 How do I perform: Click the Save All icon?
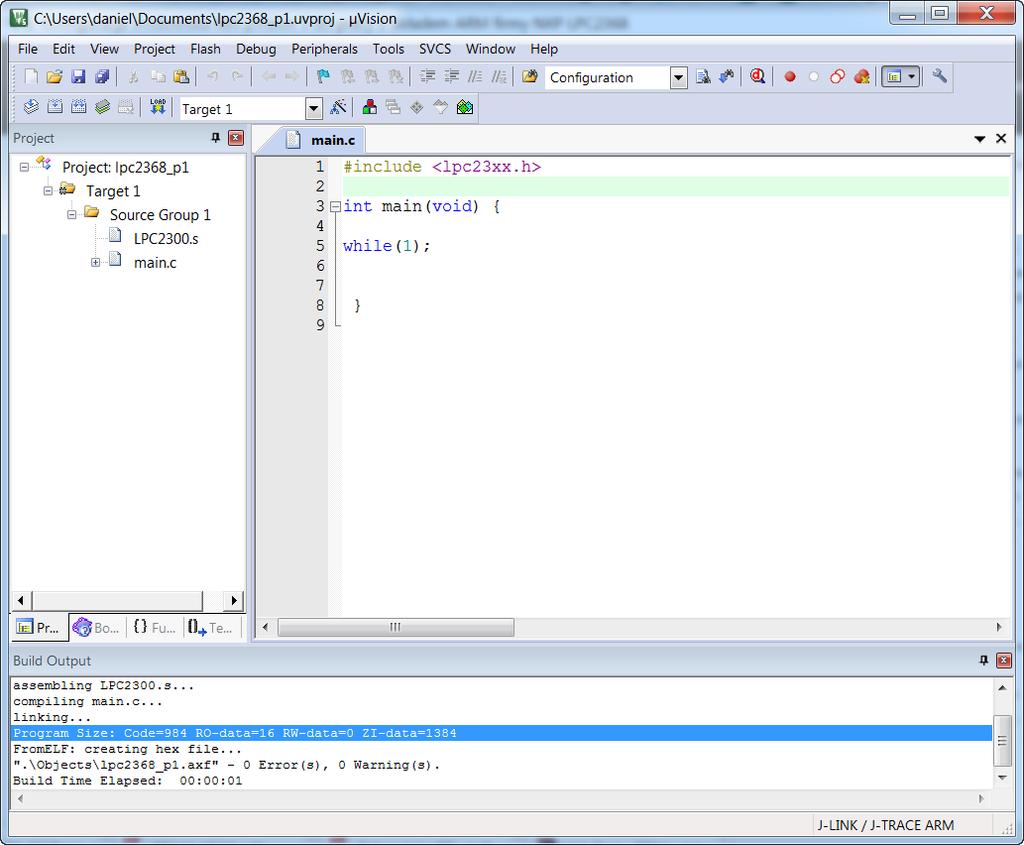102,77
